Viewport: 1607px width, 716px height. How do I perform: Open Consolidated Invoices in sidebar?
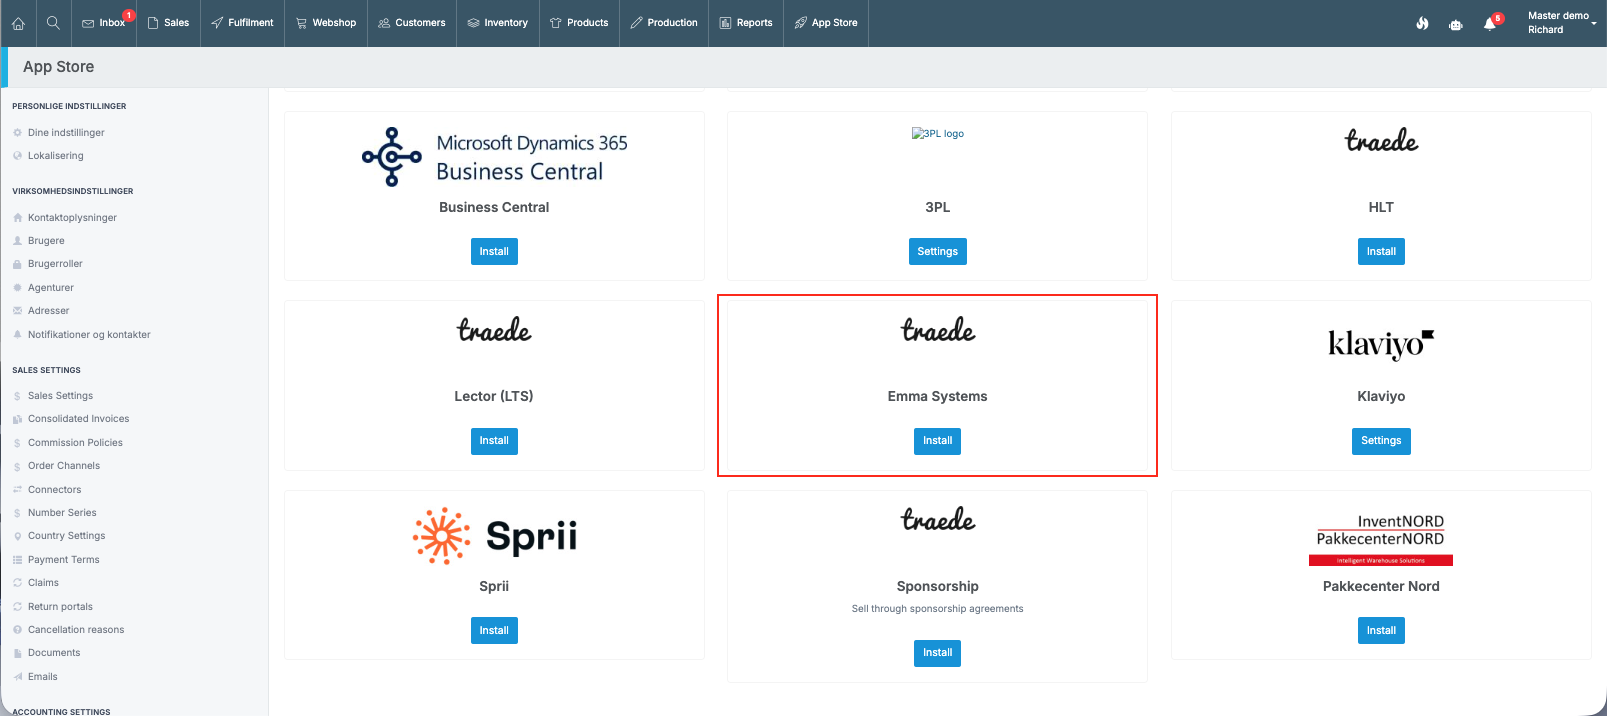point(78,419)
